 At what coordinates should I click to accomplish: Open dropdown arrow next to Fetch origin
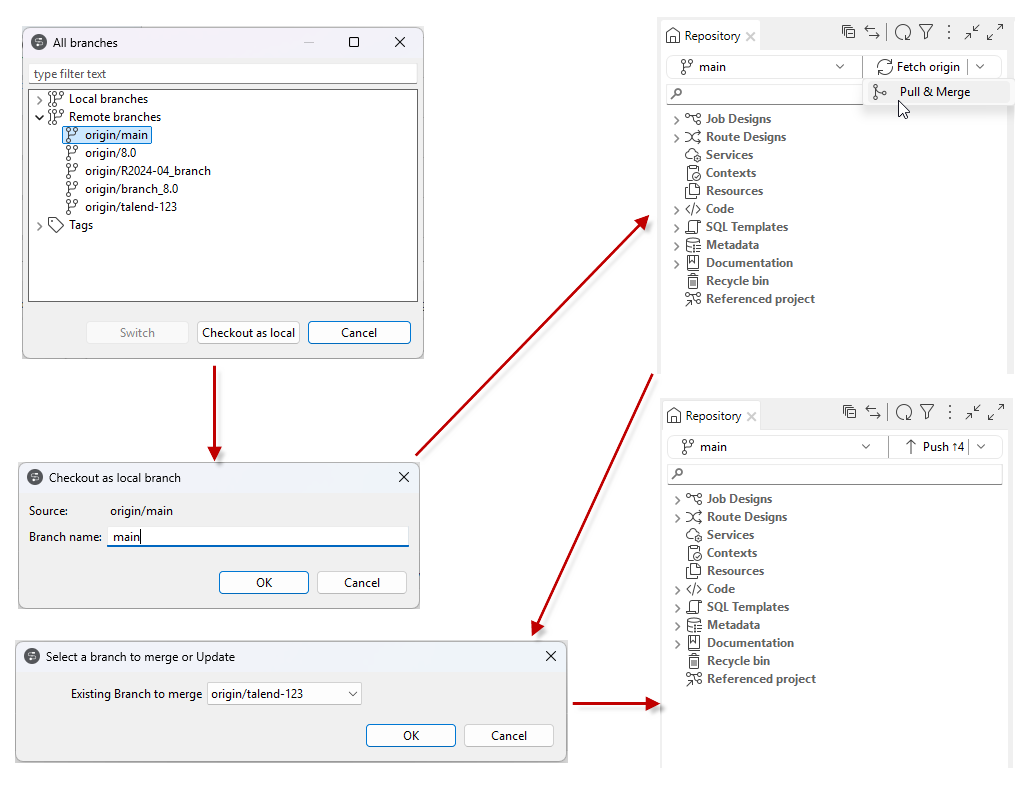pyautogui.click(x=980, y=67)
